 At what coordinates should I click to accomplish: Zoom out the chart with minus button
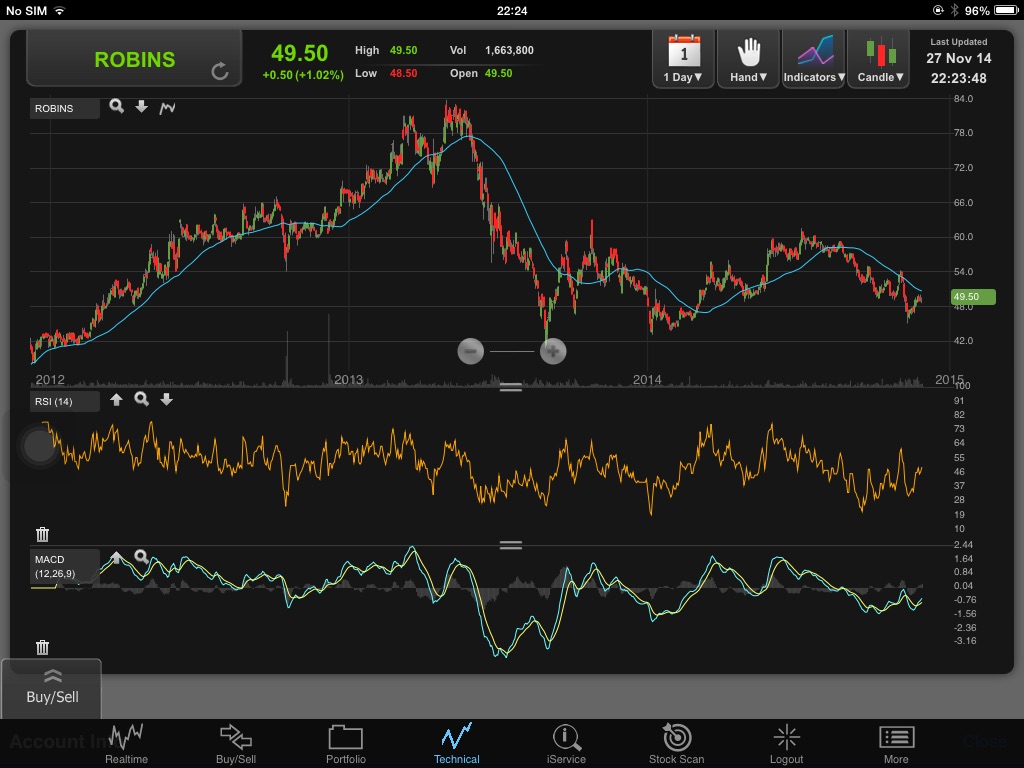[471, 351]
